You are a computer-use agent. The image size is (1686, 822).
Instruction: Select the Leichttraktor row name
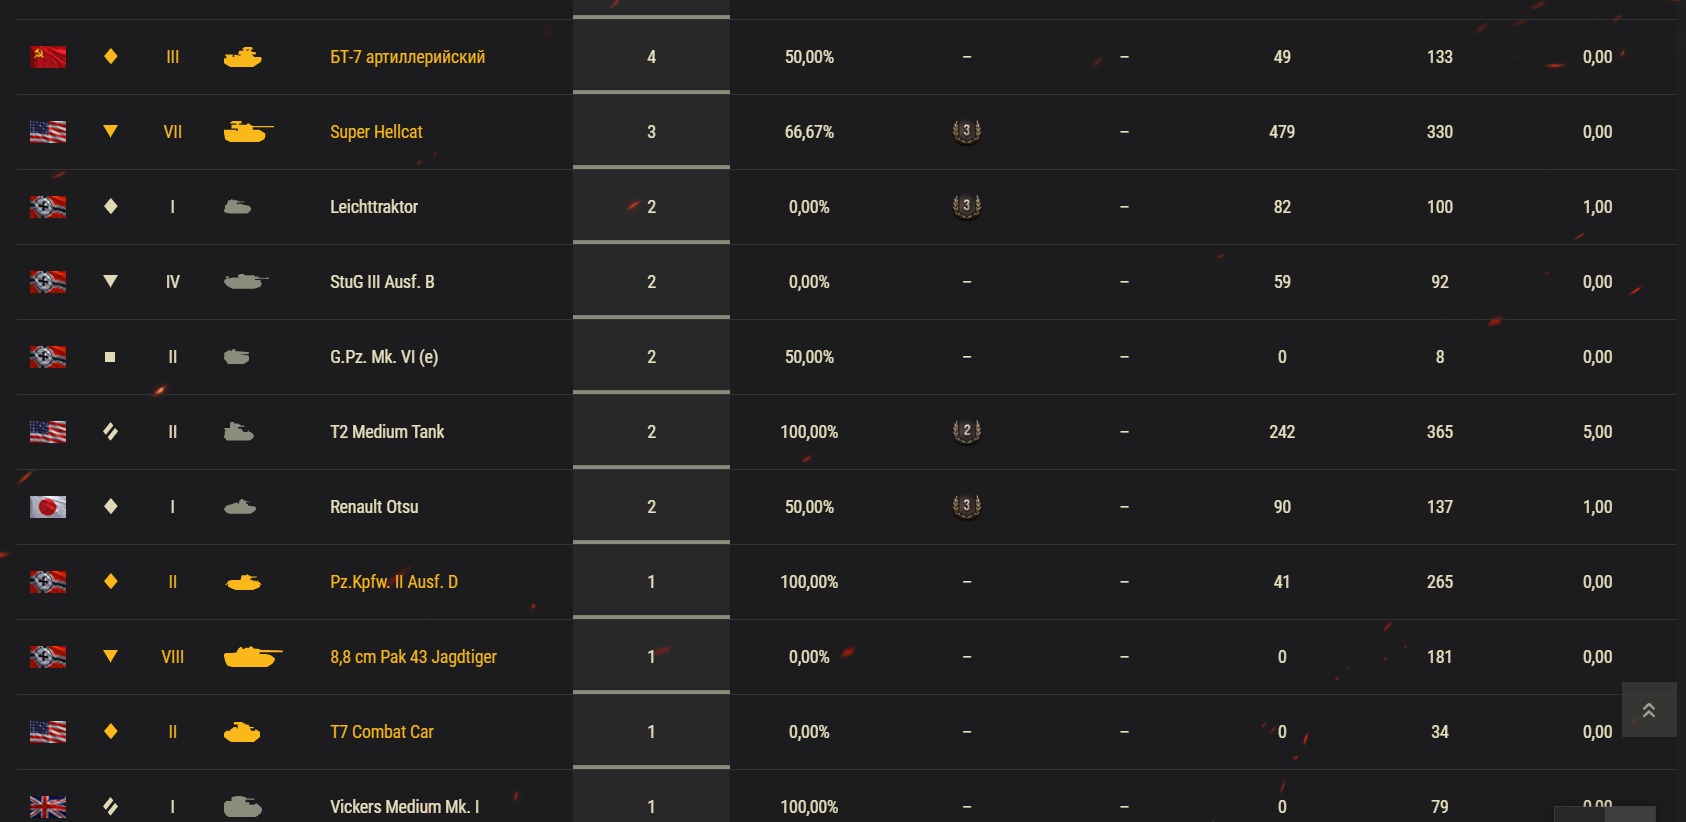374,207
